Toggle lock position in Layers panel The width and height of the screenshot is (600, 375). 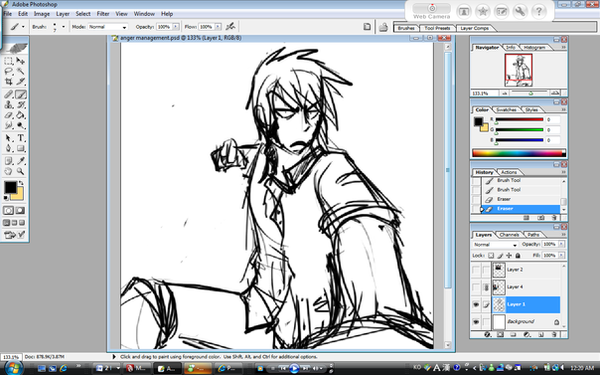pyautogui.click(x=509, y=255)
